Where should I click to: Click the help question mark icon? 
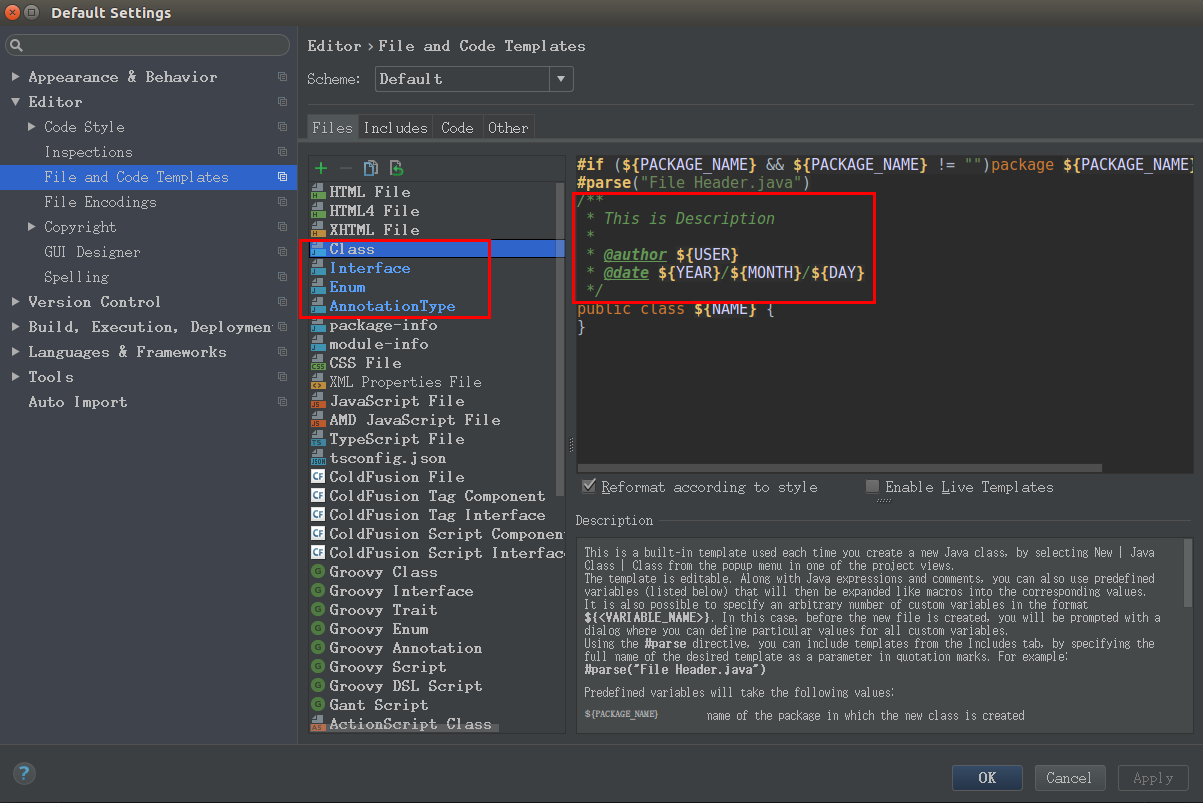coord(24,773)
